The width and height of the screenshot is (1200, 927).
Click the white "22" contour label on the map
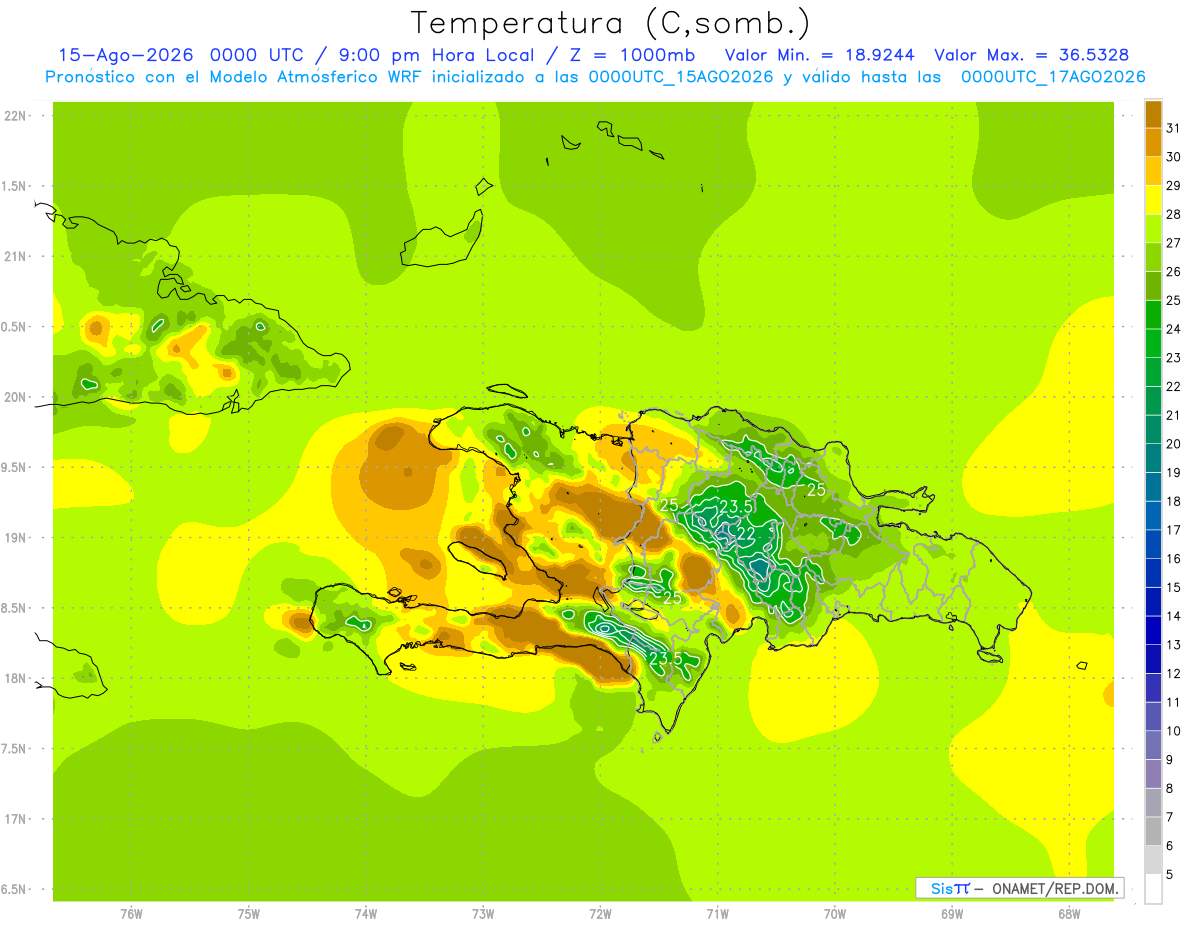745,535
